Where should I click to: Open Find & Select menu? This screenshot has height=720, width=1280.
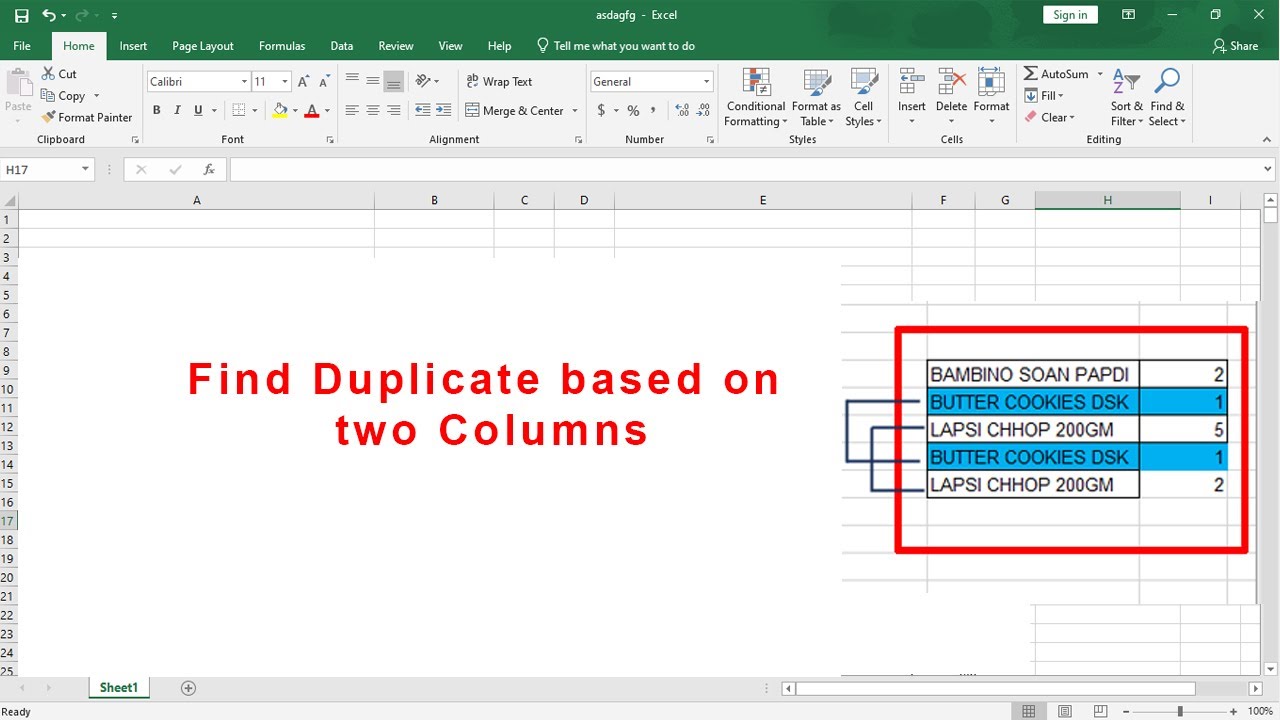pos(1167,98)
